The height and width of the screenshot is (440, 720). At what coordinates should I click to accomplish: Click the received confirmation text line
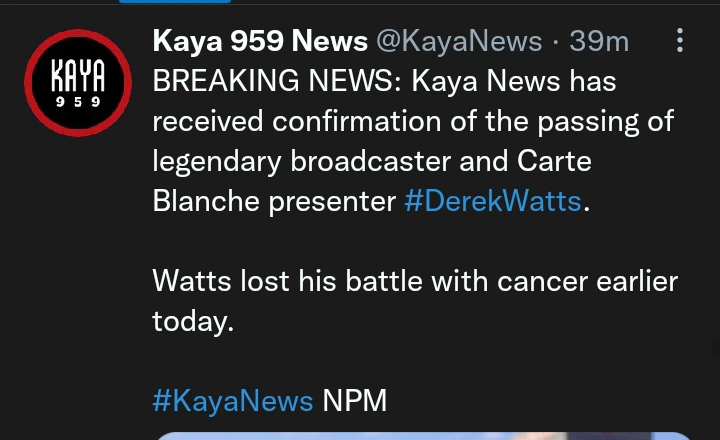[x=413, y=122]
